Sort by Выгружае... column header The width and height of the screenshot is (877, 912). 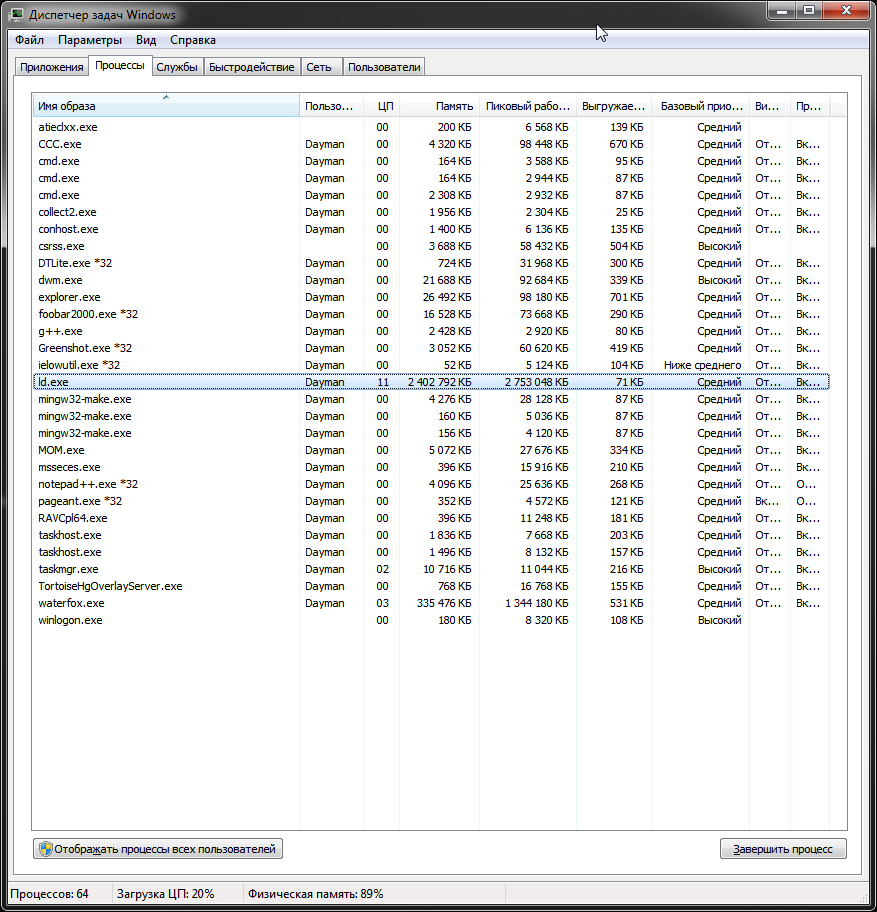coord(614,106)
